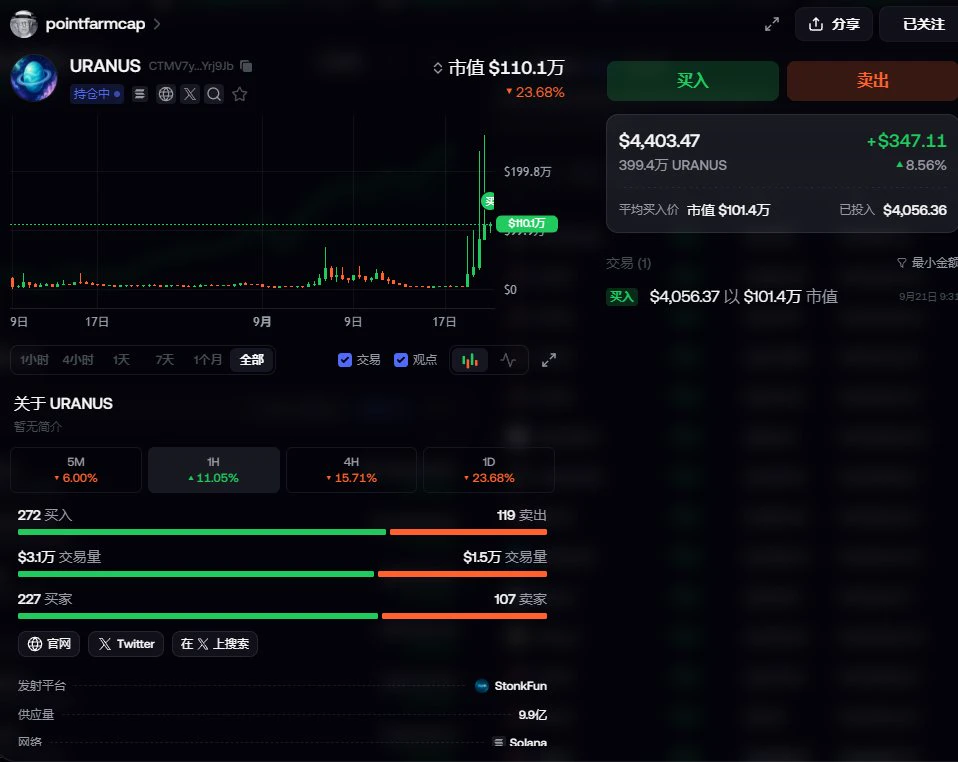Open the 官网 official site link
This screenshot has width=958, height=762.
tap(49, 644)
